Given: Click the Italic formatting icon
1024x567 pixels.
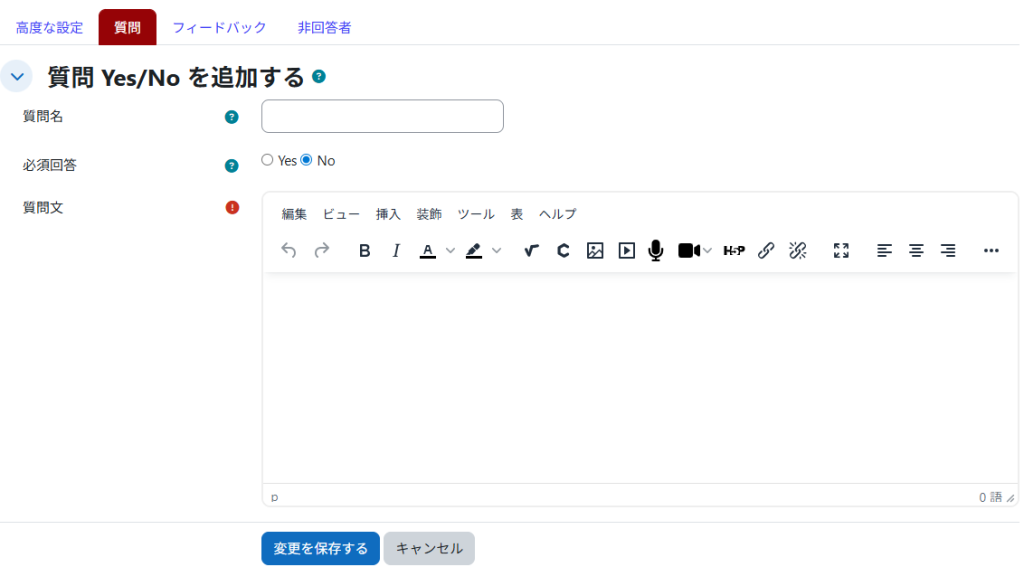Looking at the screenshot, I should [x=396, y=251].
